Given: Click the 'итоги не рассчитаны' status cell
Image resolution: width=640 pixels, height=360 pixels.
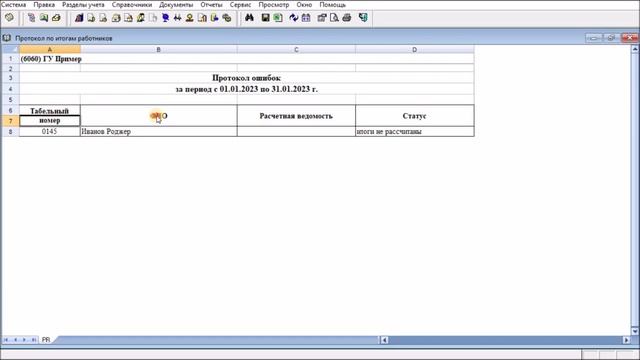Looking at the screenshot, I should coord(415,131).
